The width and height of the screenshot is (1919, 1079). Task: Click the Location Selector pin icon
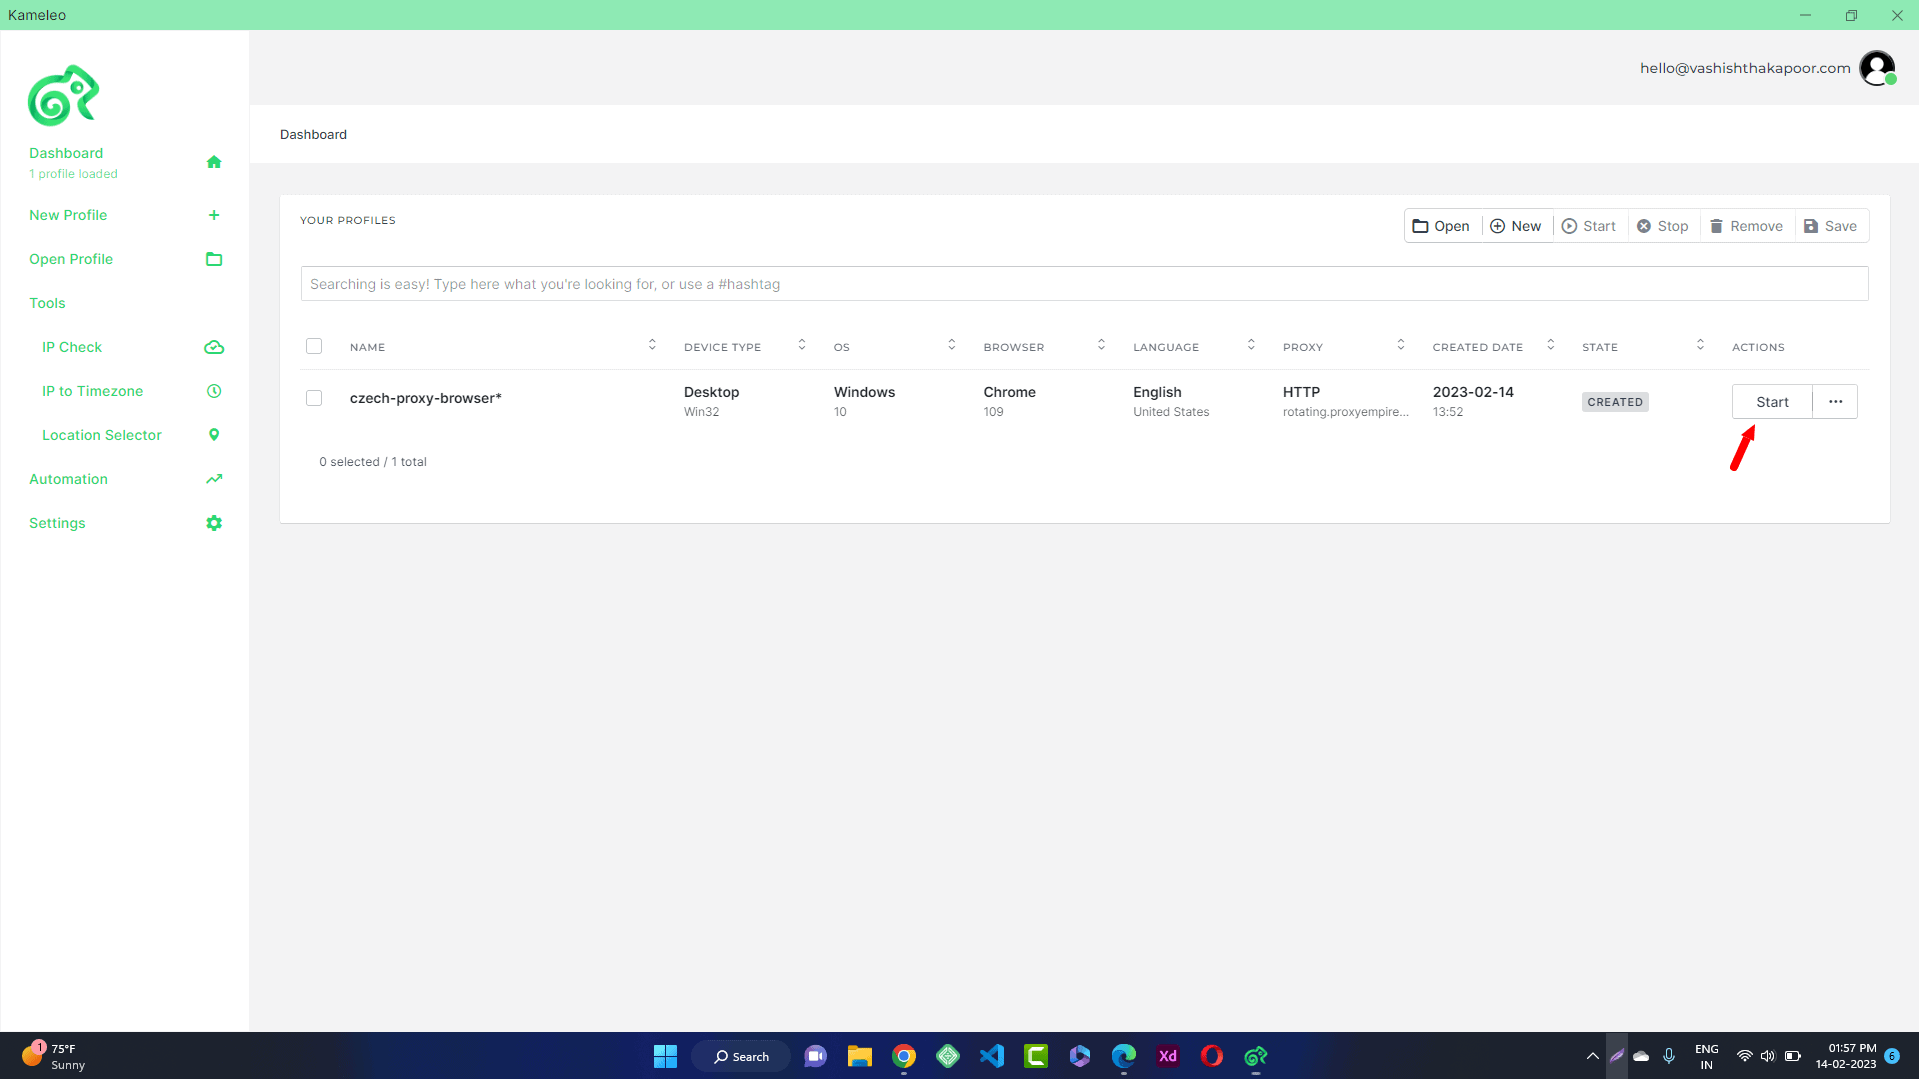coord(213,435)
